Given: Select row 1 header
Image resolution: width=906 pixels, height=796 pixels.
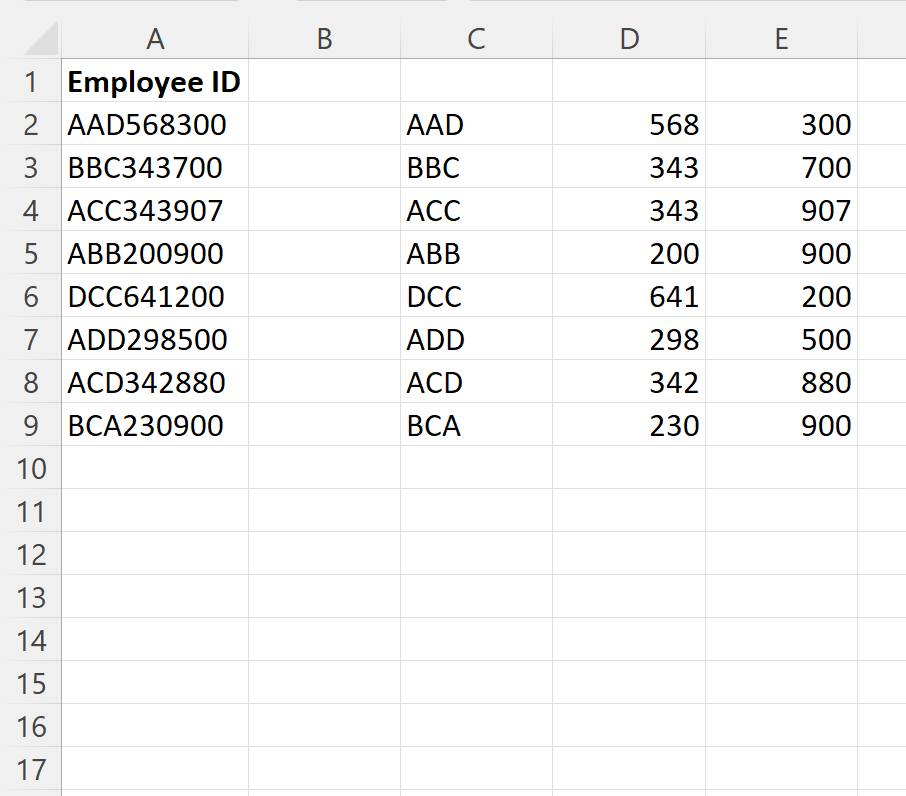Looking at the screenshot, I should tap(33, 82).
